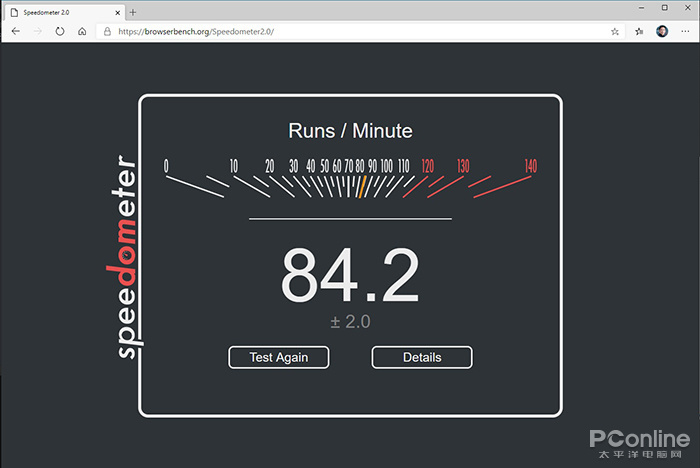Viewport: 700px width, 468px height.
Task: Close the browser window
Action: coord(688,8)
